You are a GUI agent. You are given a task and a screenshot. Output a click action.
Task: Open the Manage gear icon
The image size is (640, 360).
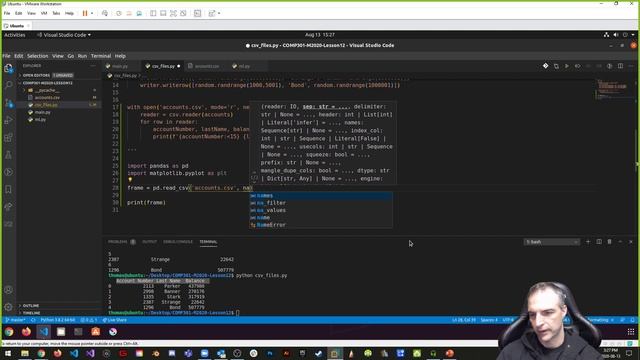[9, 307]
